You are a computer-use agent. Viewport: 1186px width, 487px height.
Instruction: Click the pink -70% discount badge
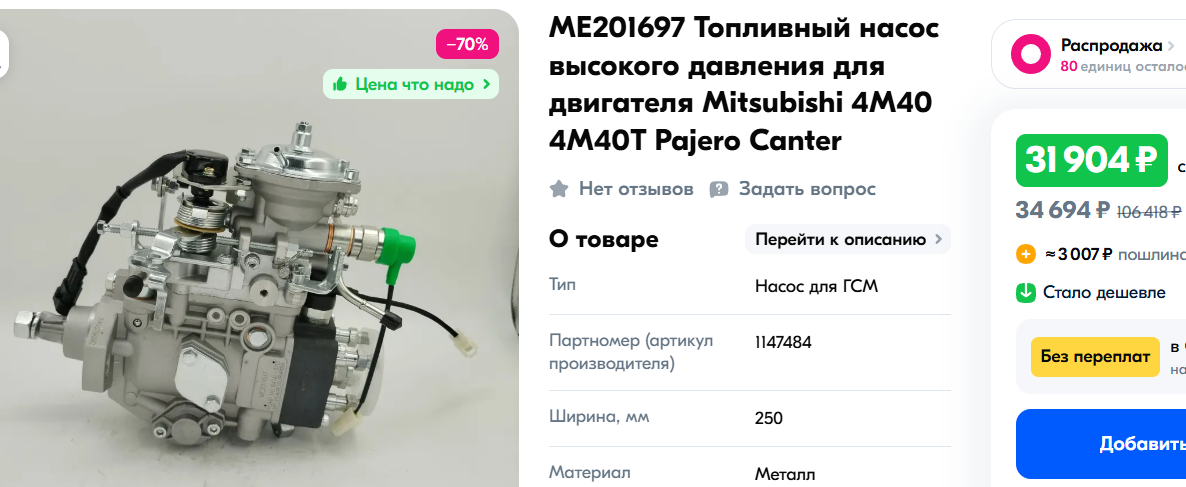pos(467,44)
